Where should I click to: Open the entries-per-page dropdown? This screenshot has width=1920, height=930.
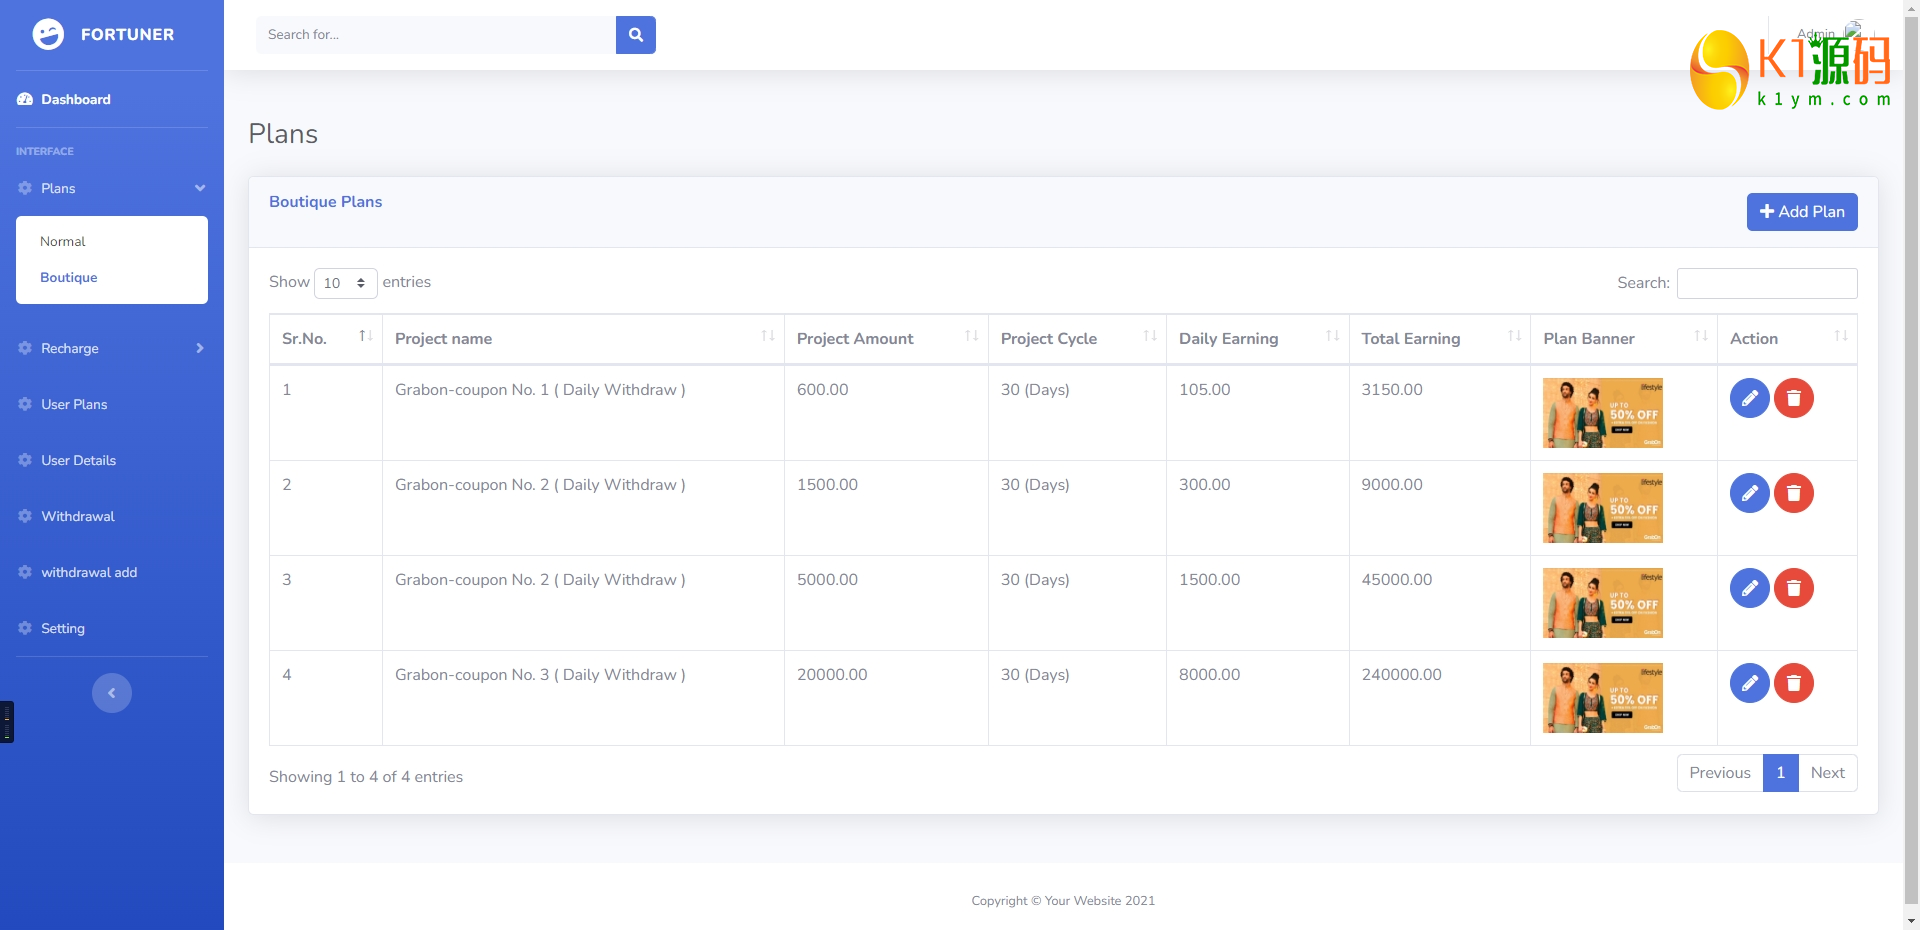pos(345,283)
